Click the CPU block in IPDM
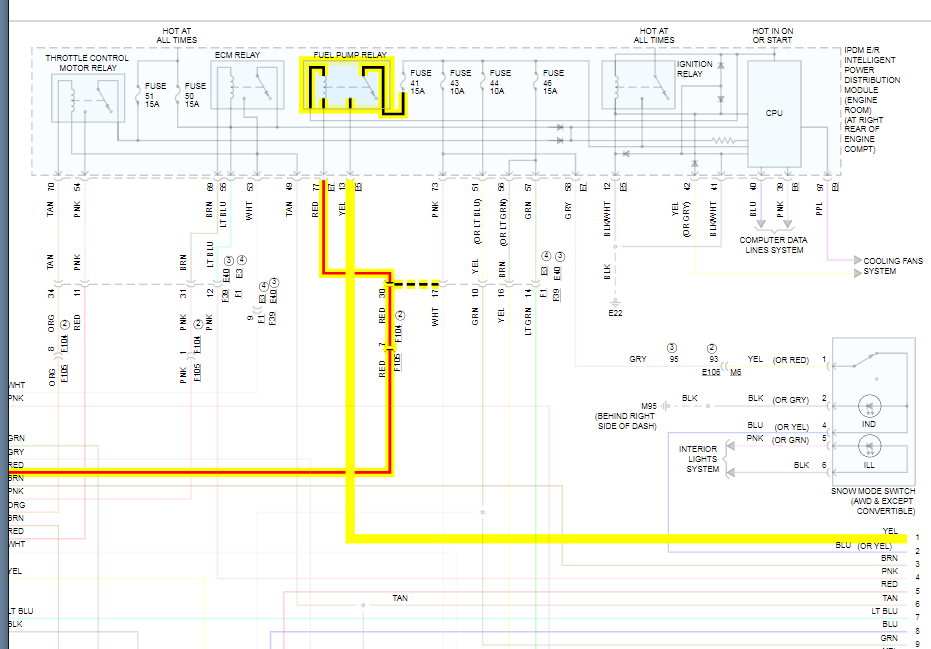This screenshot has height=649, width=931. pos(774,113)
